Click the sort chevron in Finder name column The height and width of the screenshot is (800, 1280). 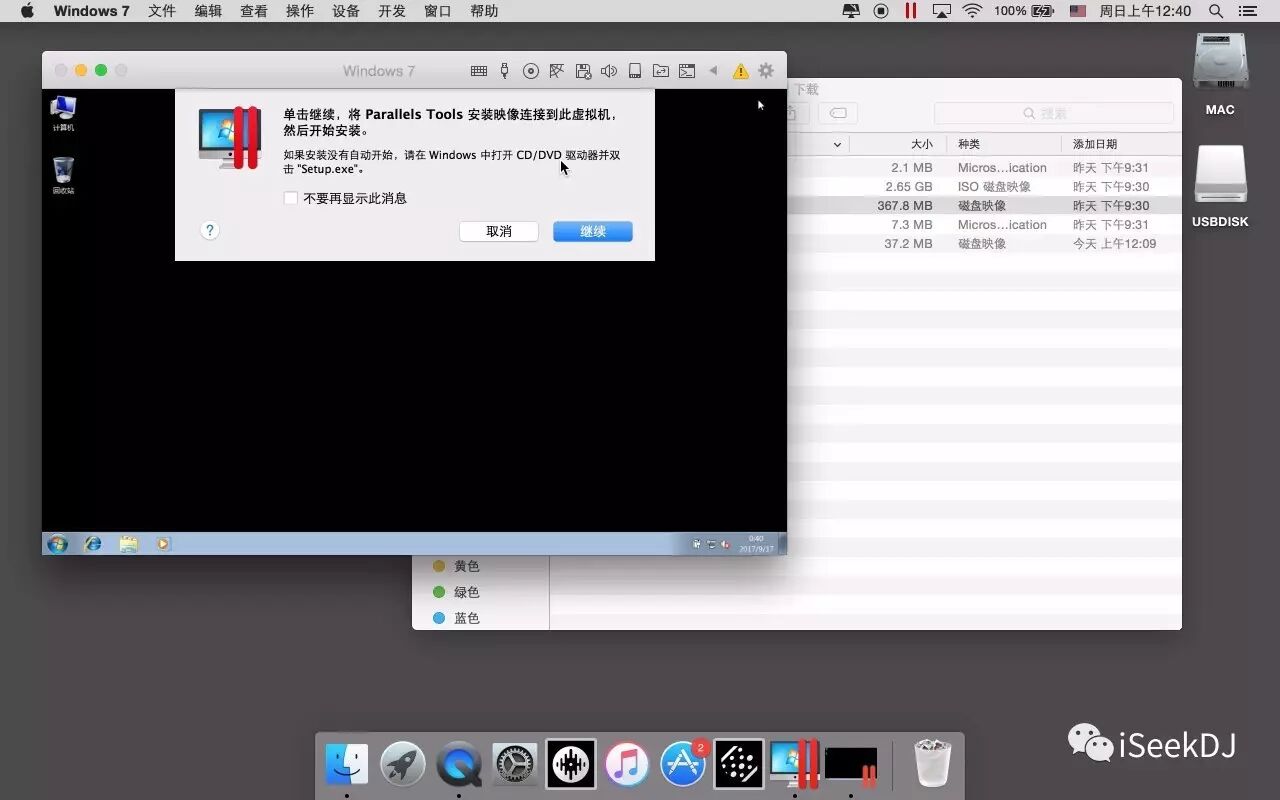click(837, 145)
